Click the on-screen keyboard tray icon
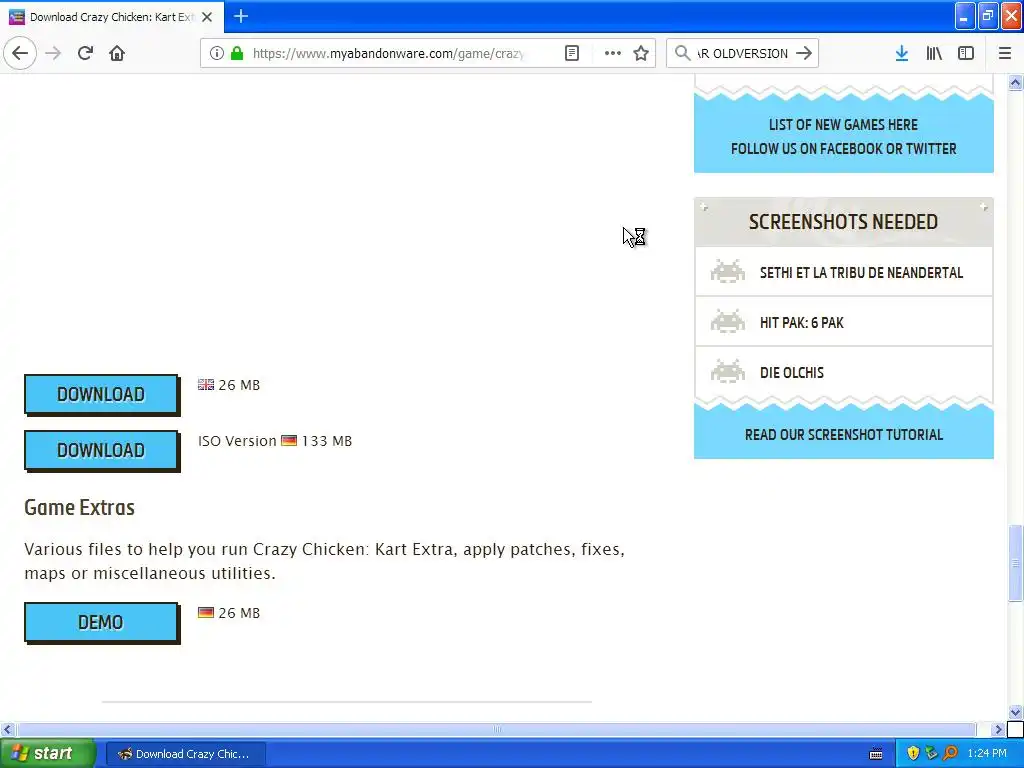Image resolution: width=1024 pixels, height=768 pixels. click(x=876, y=754)
